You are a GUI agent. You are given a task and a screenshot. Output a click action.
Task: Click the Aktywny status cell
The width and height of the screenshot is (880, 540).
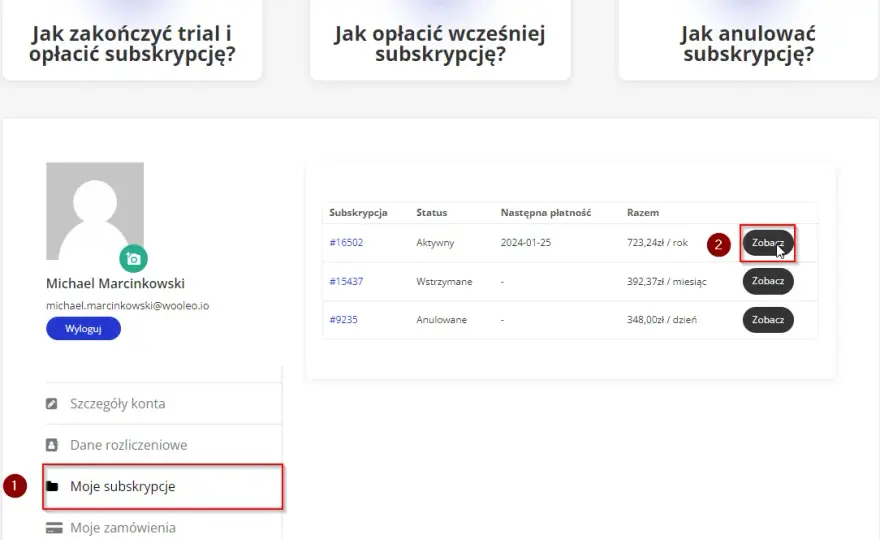[435, 243]
